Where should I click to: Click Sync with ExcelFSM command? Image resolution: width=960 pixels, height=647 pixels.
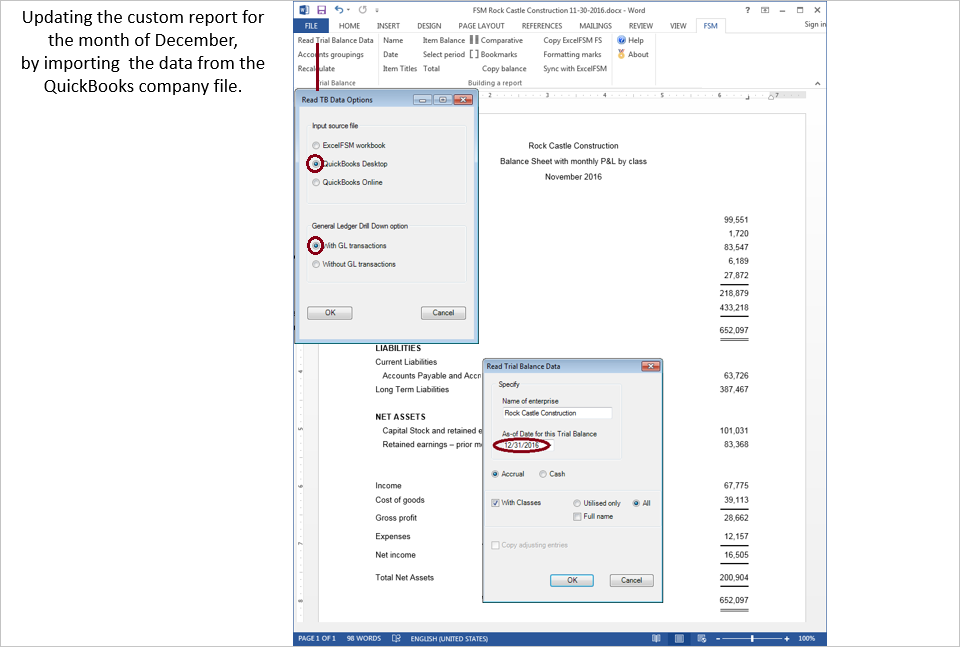575,69
